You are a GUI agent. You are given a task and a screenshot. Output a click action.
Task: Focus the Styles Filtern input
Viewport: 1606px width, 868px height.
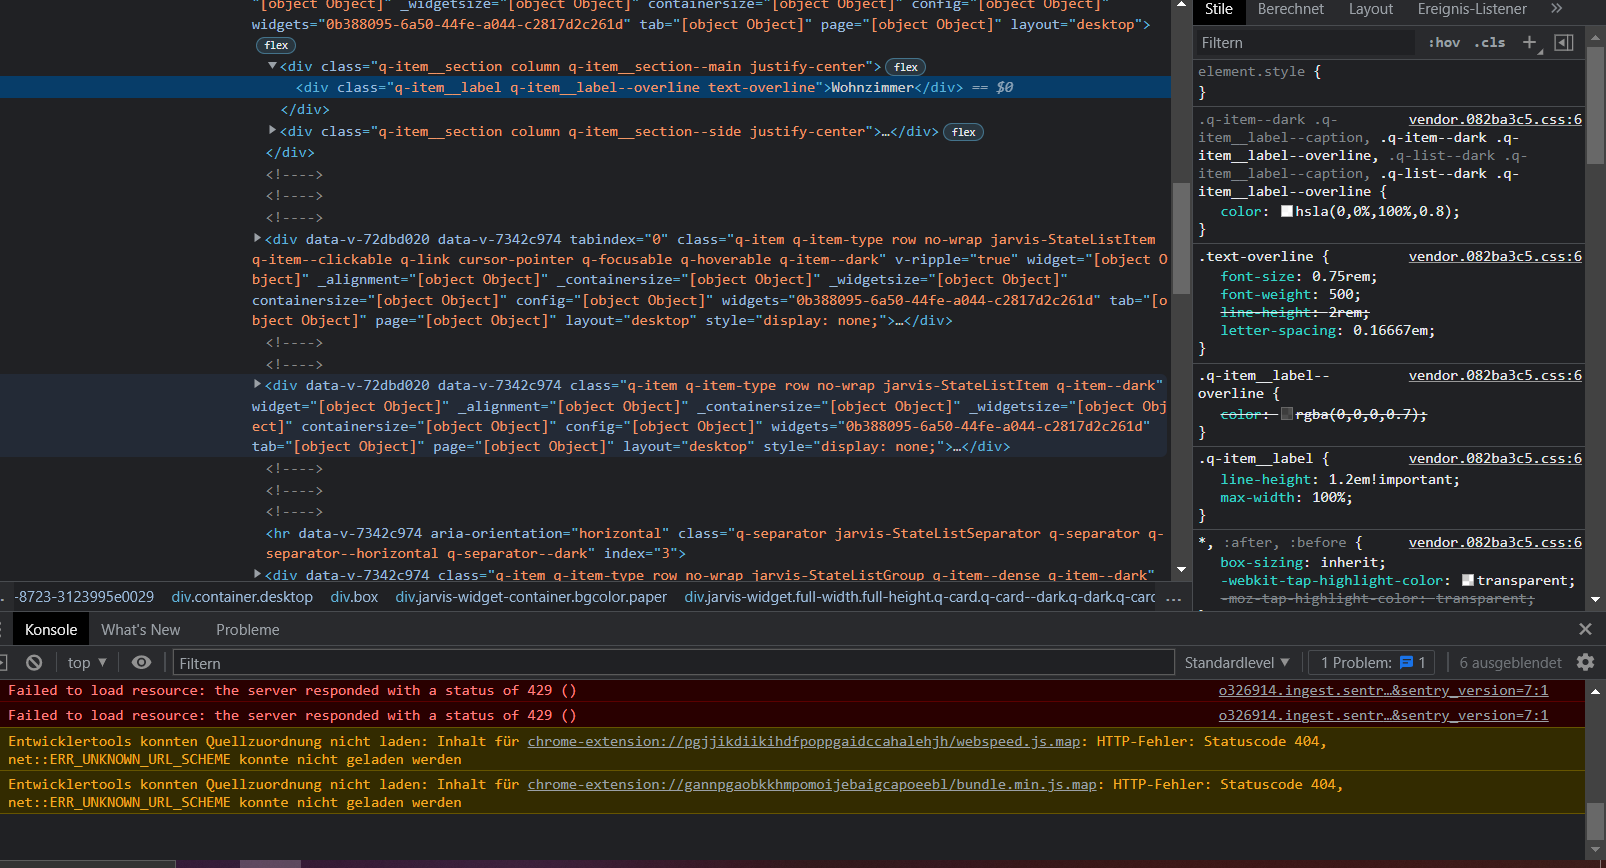pos(1306,42)
